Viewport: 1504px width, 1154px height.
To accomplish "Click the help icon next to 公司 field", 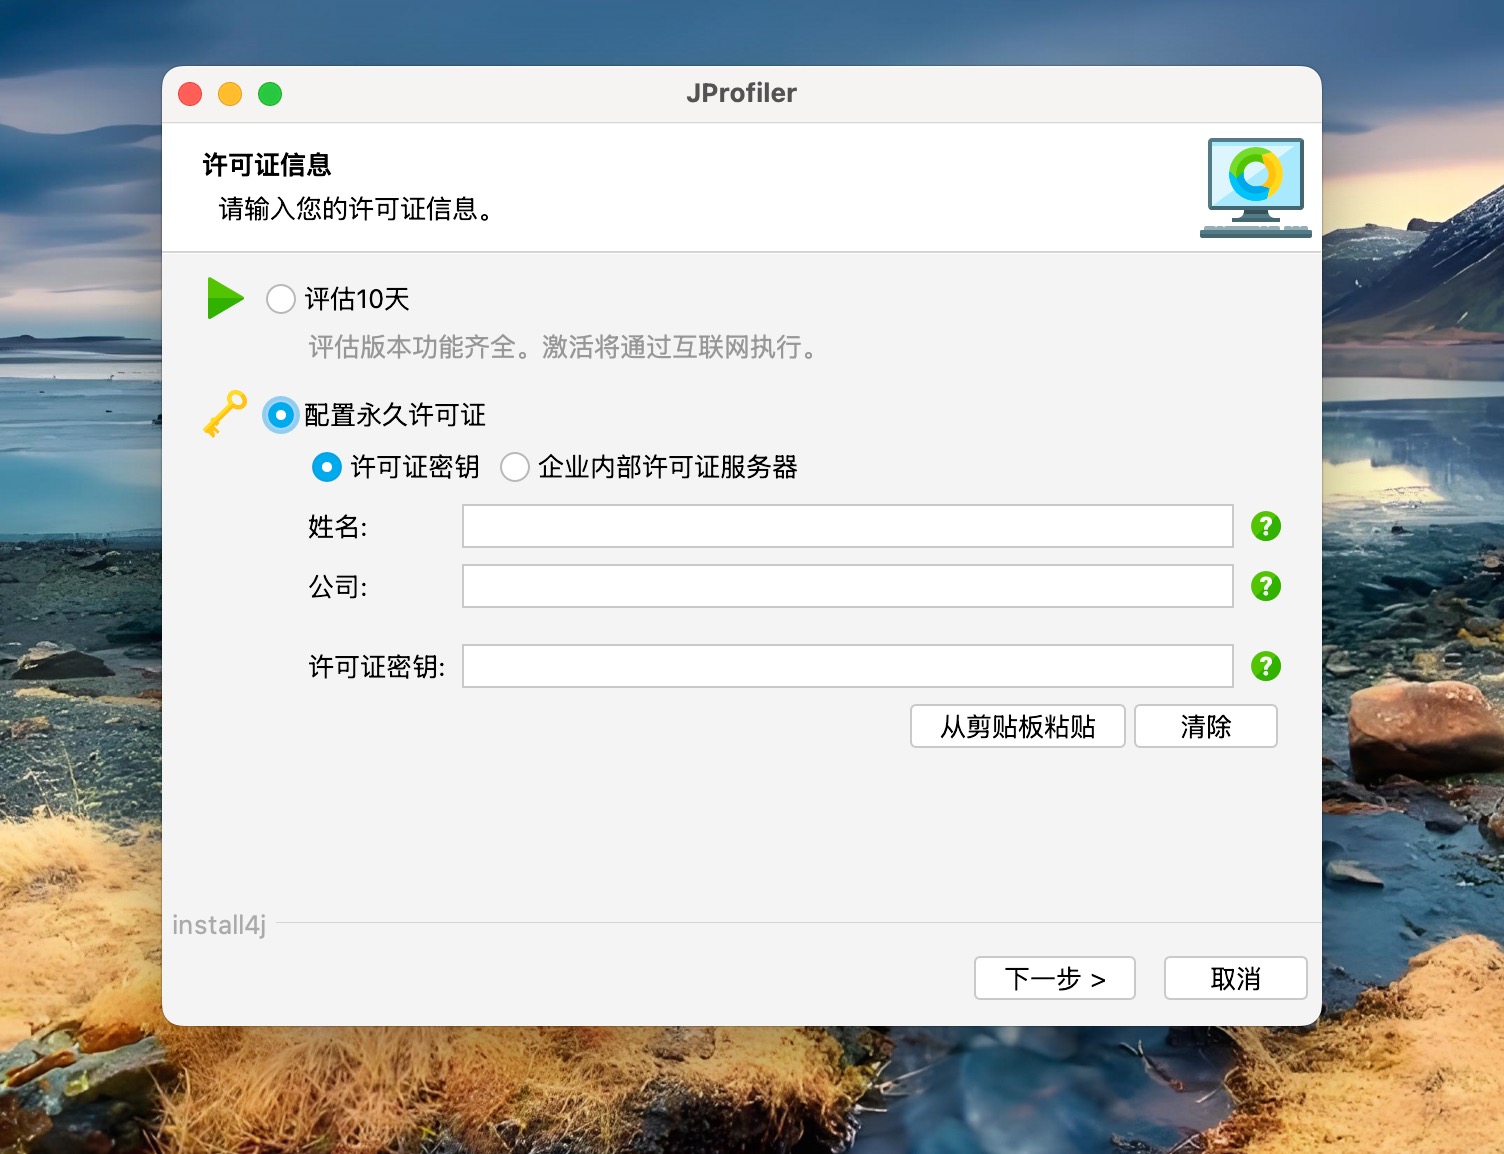I will (1265, 586).
